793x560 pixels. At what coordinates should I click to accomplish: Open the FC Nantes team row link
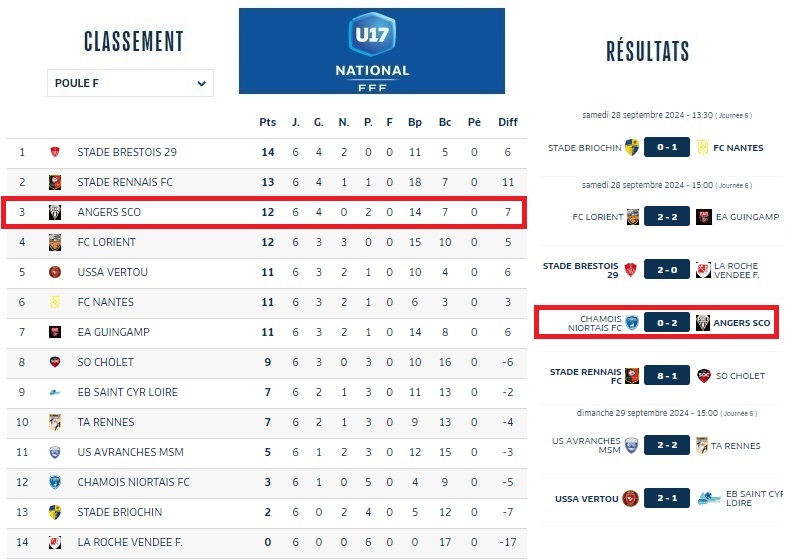(x=105, y=302)
